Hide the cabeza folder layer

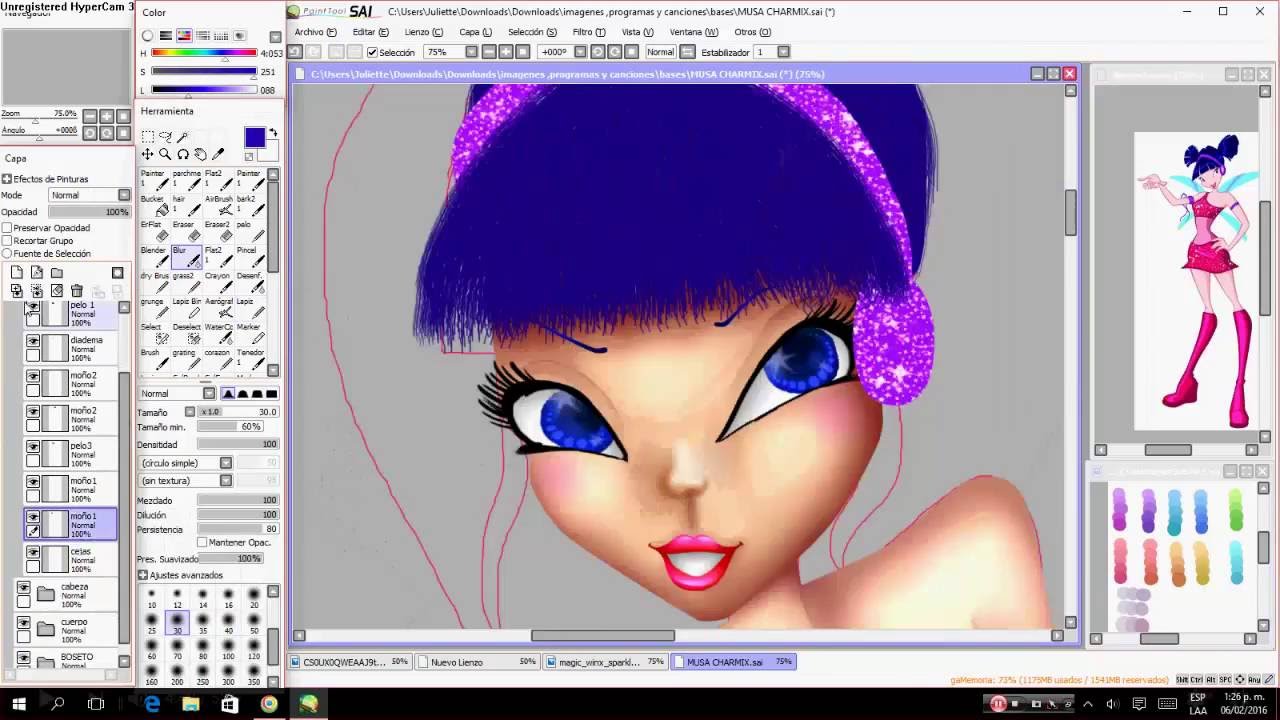point(23,588)
